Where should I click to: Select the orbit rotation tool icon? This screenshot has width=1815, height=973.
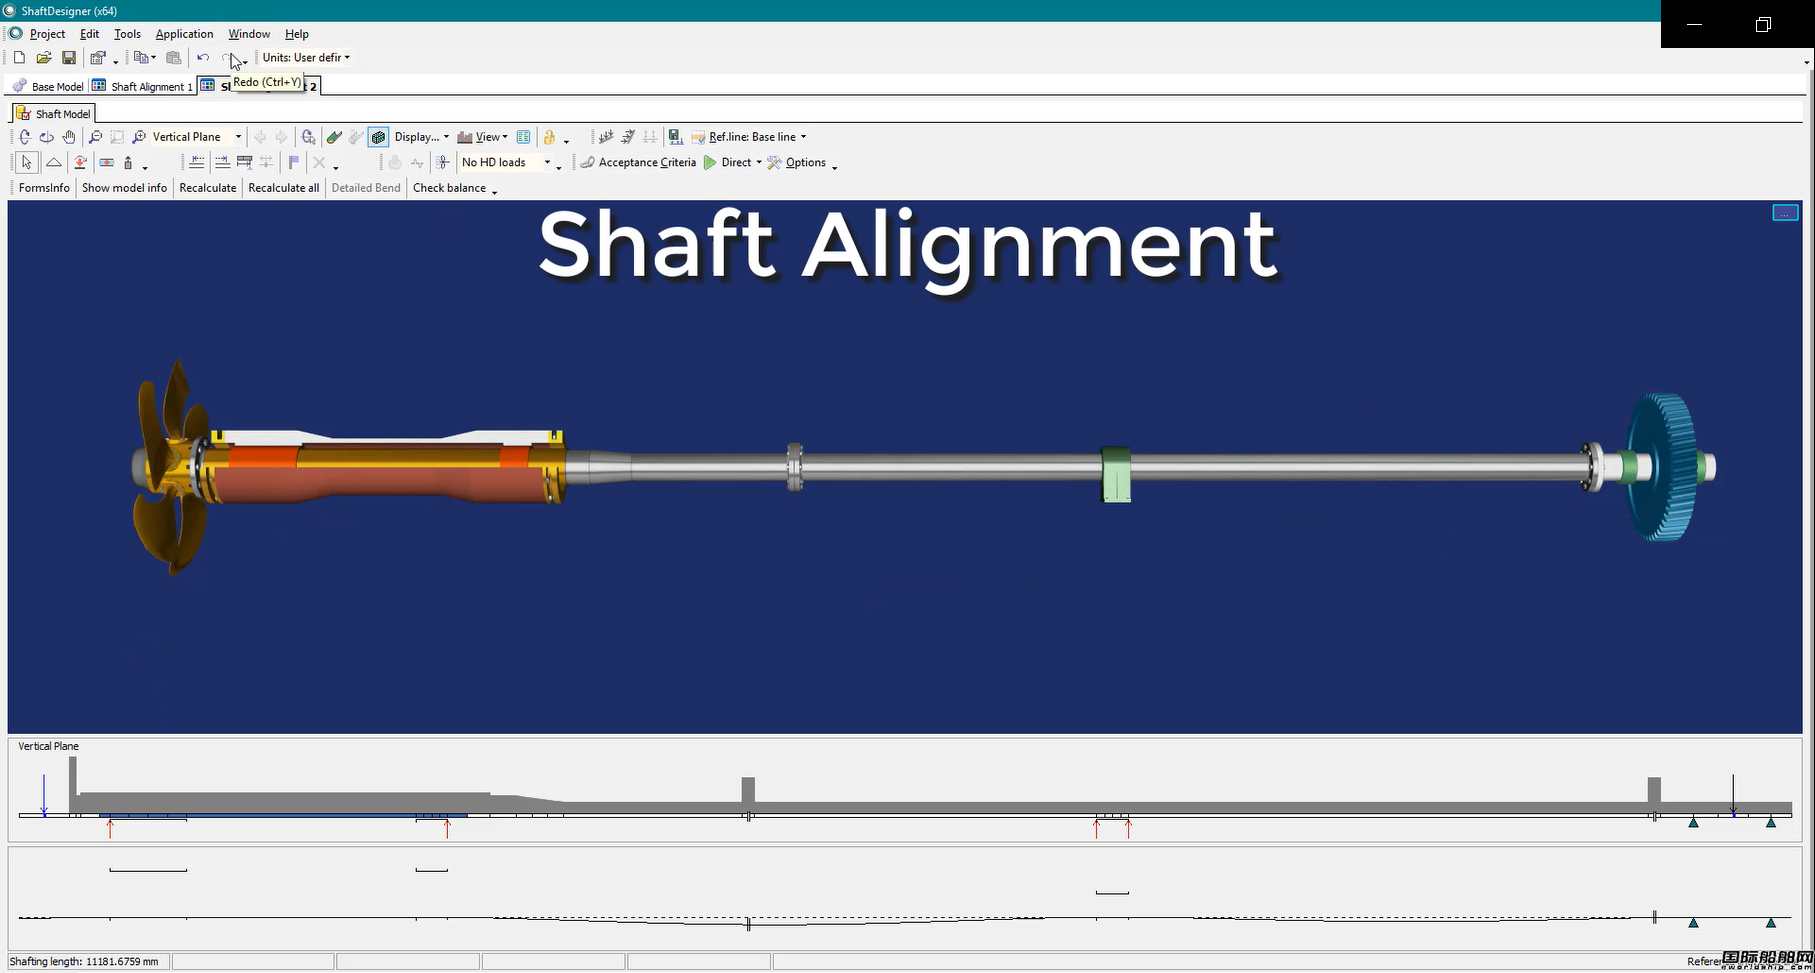pos(47,137)
